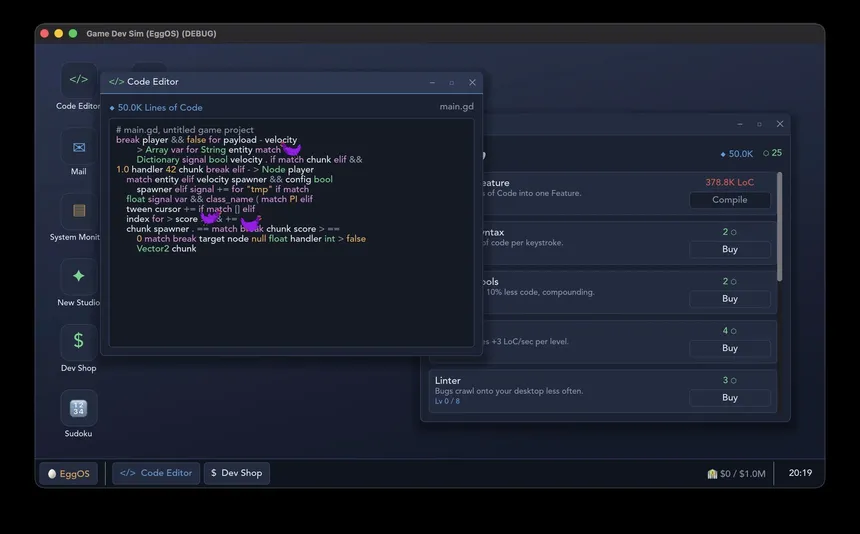Click the Dev Shop scrollbar

pos(779,228)
